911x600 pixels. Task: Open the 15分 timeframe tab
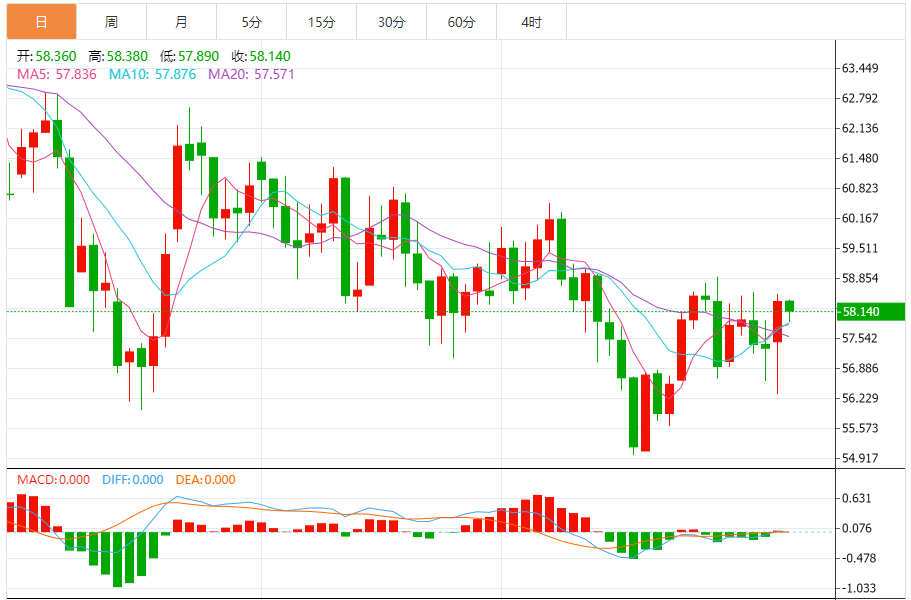click(321, 22)
